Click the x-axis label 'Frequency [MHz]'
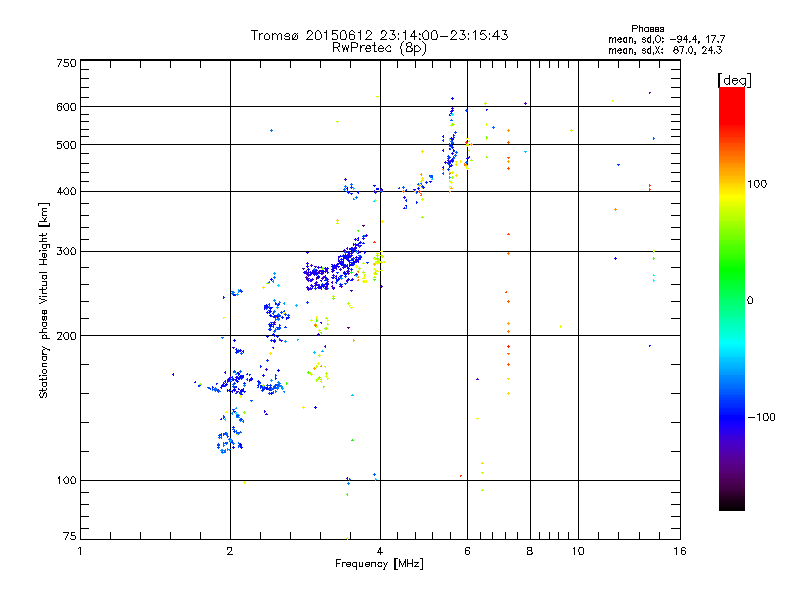The height and width of the screenshot is (600, 800). point(379,564)
